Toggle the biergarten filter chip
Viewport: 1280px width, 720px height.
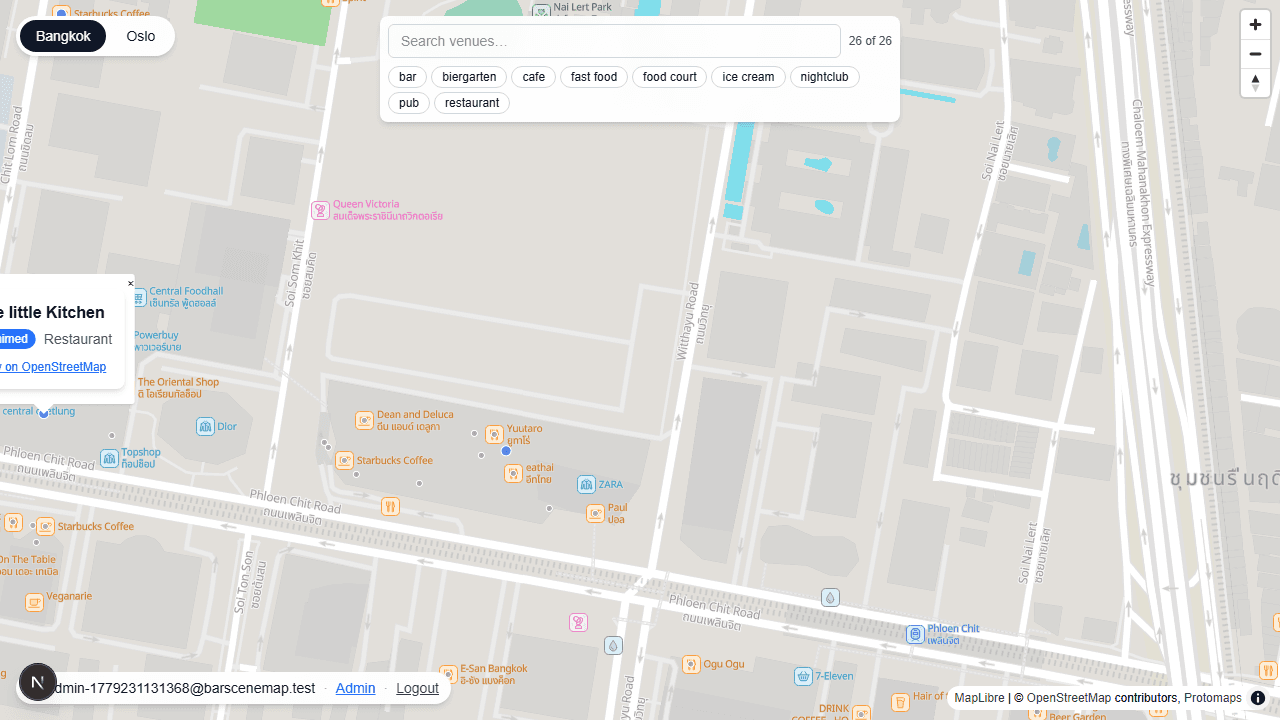coord(469,77)
